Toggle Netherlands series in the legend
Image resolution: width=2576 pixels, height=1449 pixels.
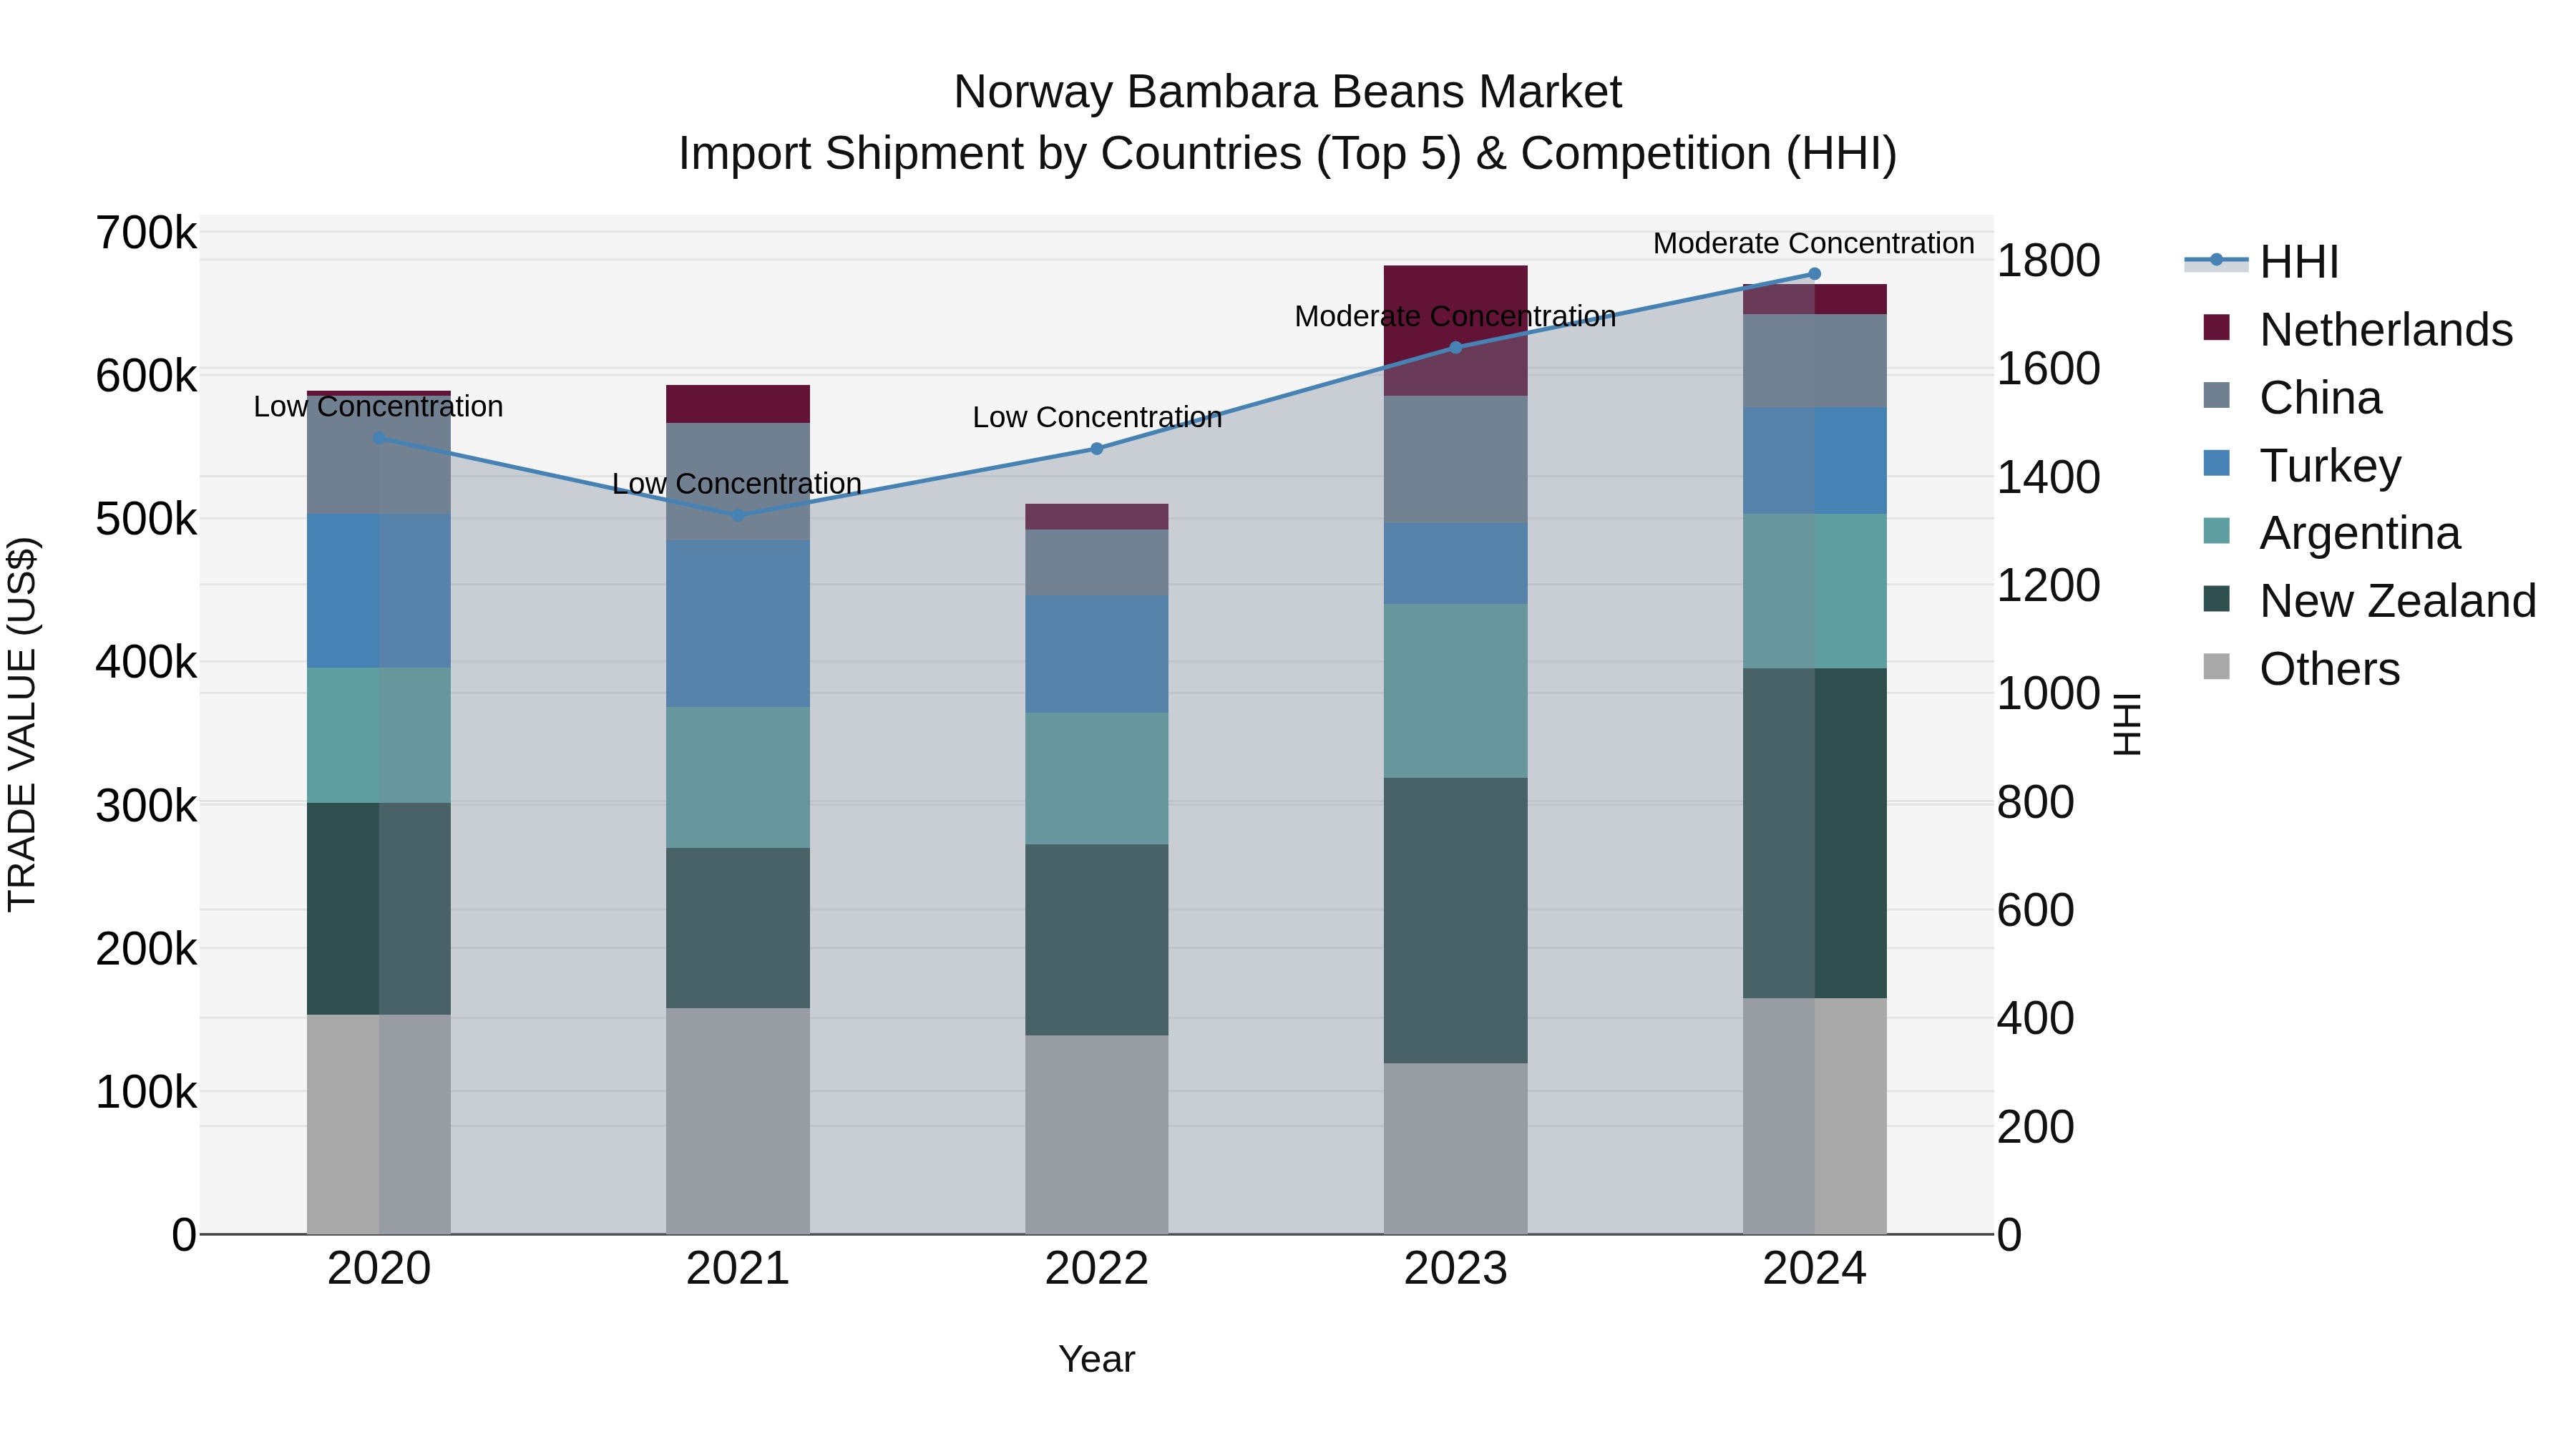pos(2357,330)
